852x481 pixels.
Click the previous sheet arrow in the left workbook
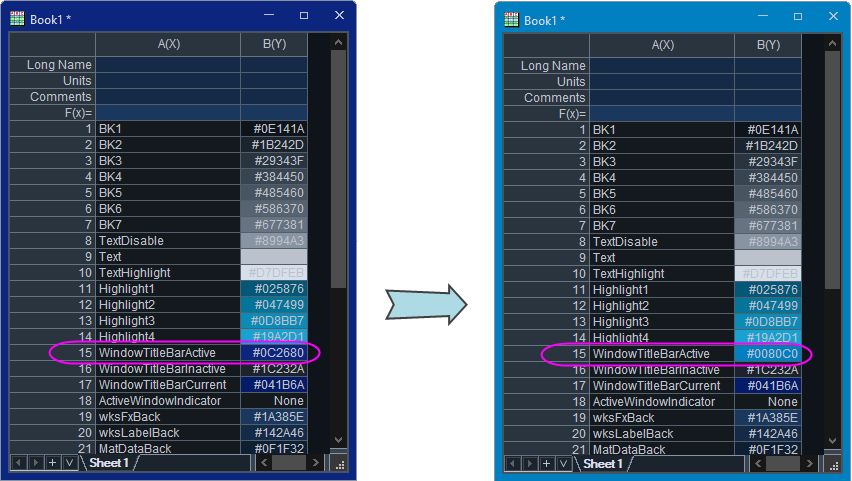(x=19, y=463)
